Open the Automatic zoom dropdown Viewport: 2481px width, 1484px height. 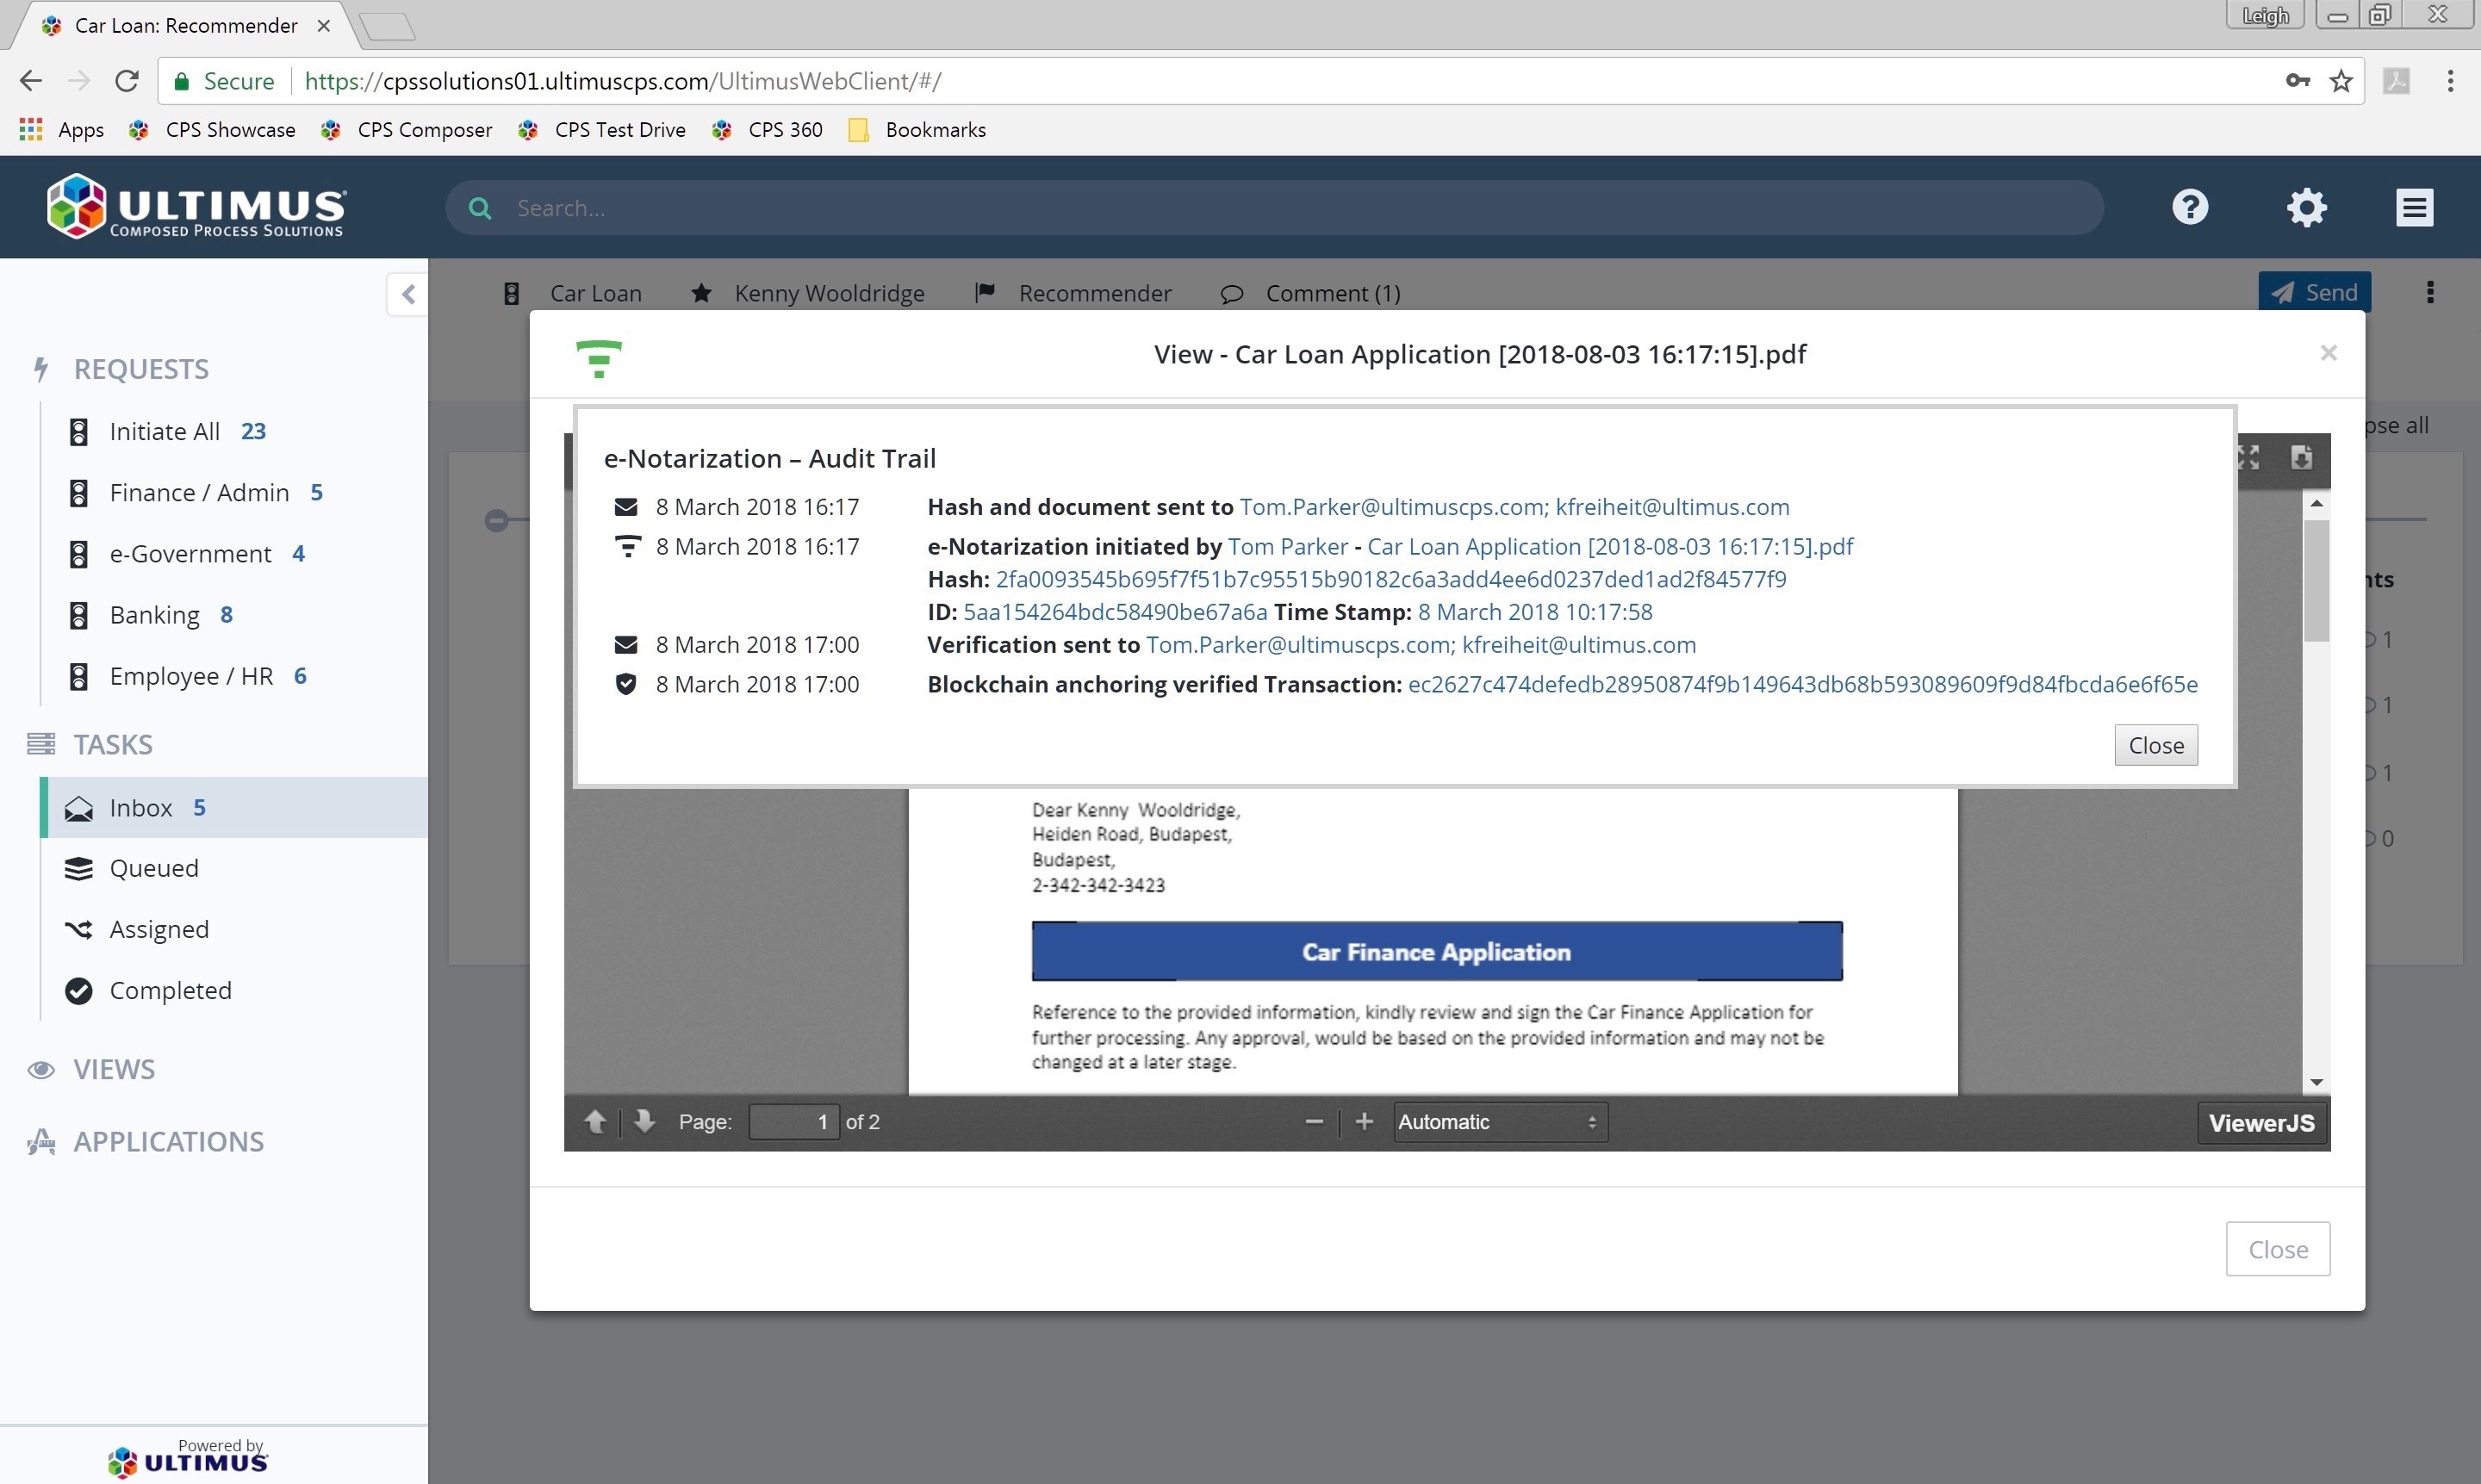1500,1122
